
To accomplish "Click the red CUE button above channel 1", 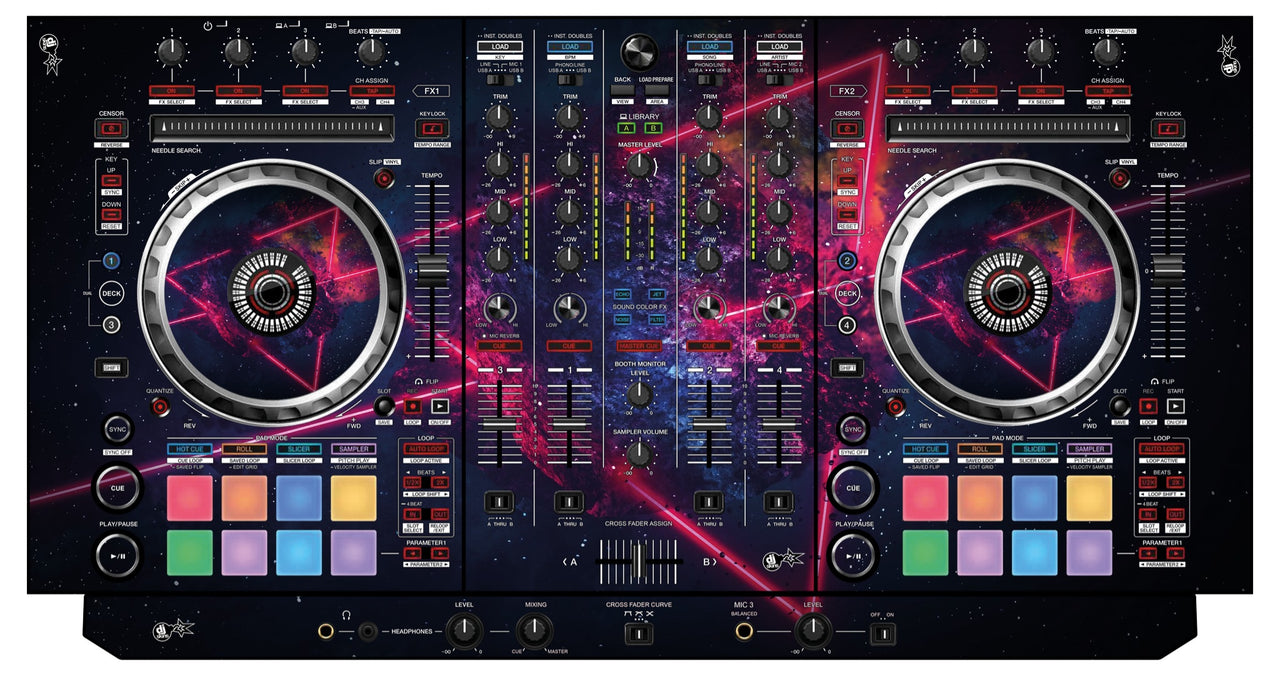I will click(569, 346).
